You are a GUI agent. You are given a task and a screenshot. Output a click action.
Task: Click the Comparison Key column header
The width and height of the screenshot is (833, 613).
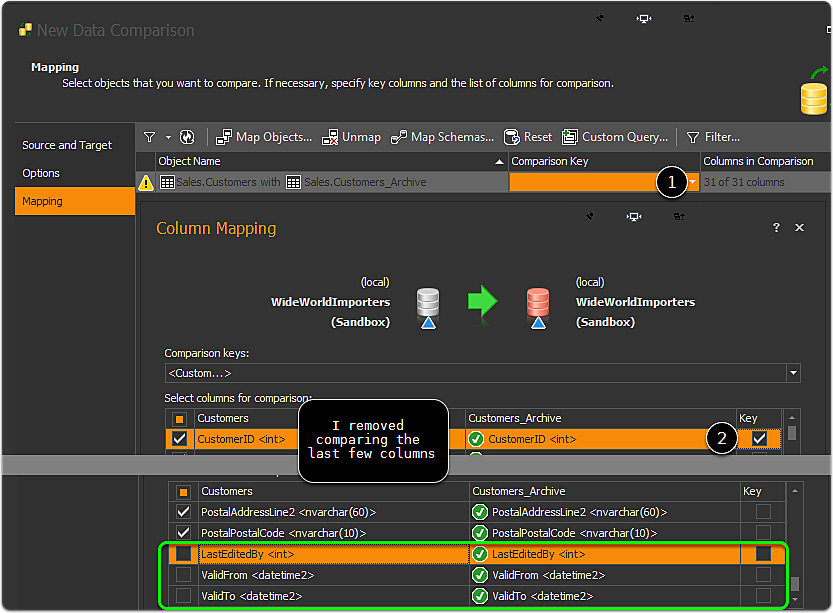pos(604,161)
